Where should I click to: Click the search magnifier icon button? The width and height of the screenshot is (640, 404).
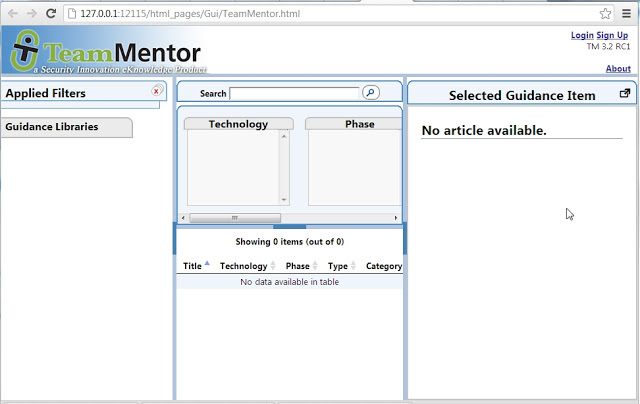point(370,93)
